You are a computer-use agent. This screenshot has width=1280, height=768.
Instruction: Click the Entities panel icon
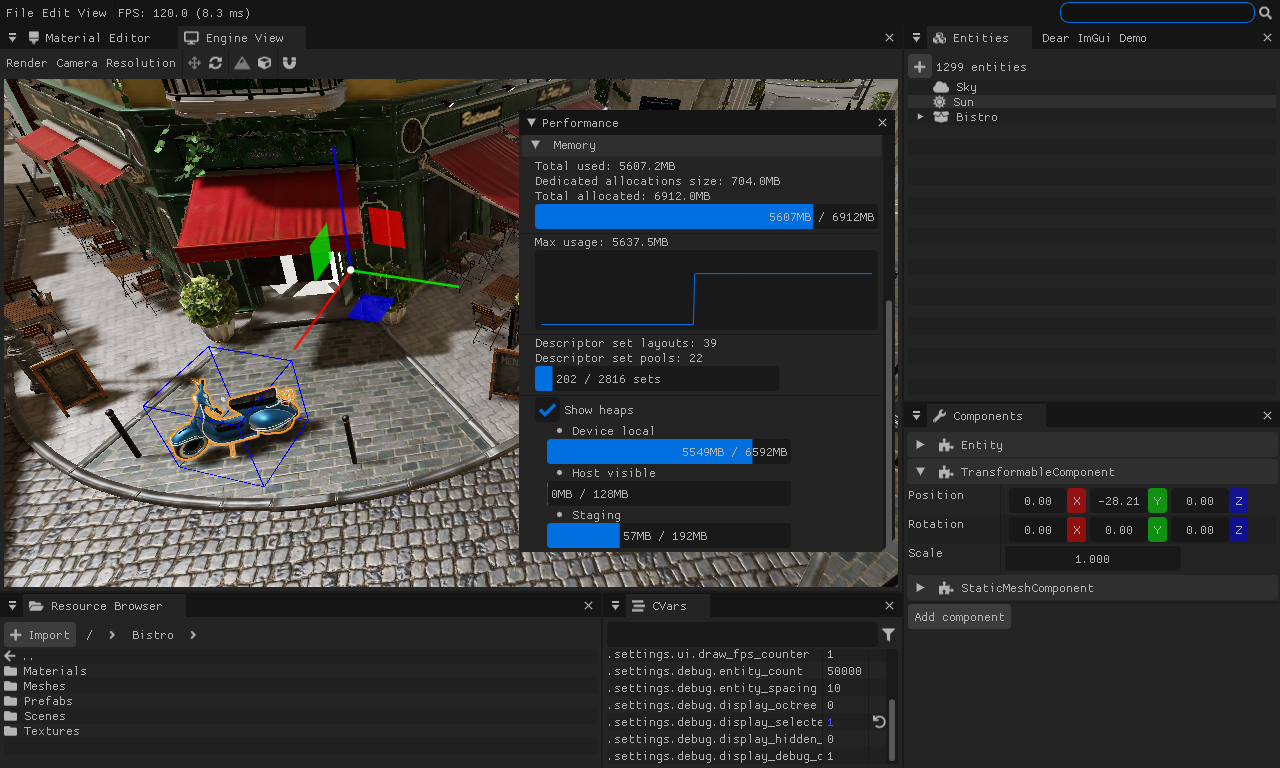pos(939,38)
